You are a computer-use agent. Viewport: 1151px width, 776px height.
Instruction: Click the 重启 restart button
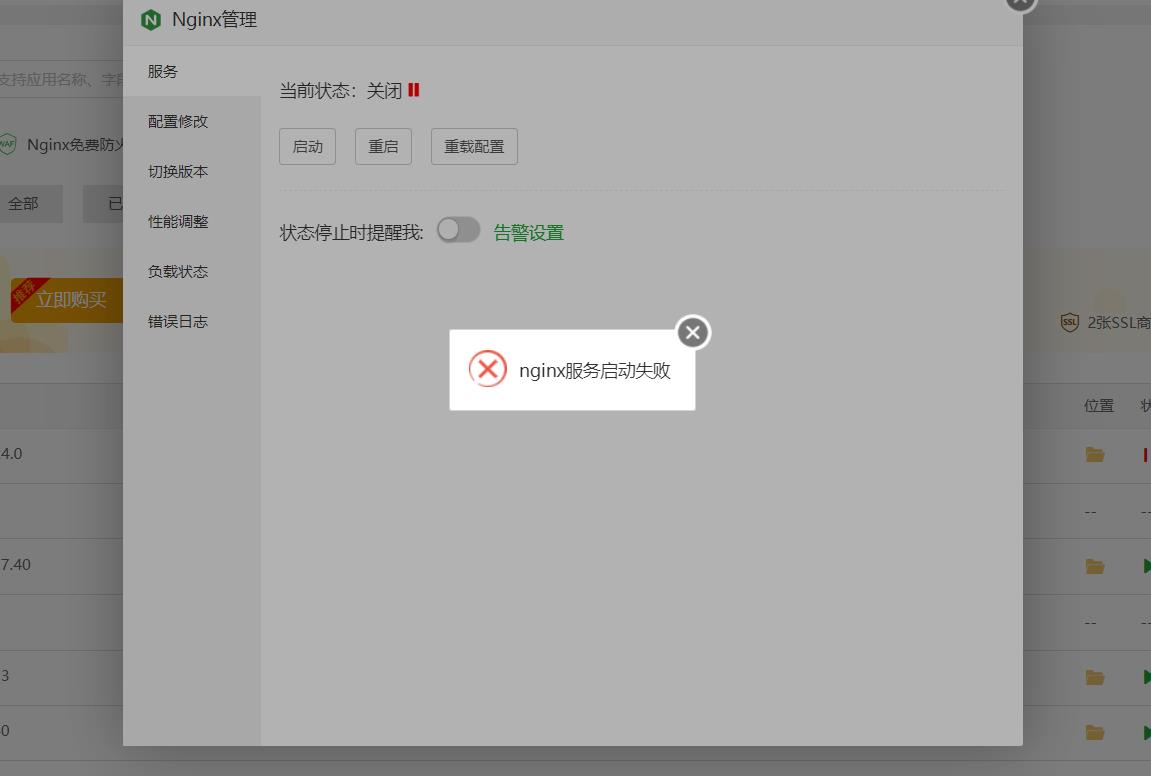coord(383,146)
